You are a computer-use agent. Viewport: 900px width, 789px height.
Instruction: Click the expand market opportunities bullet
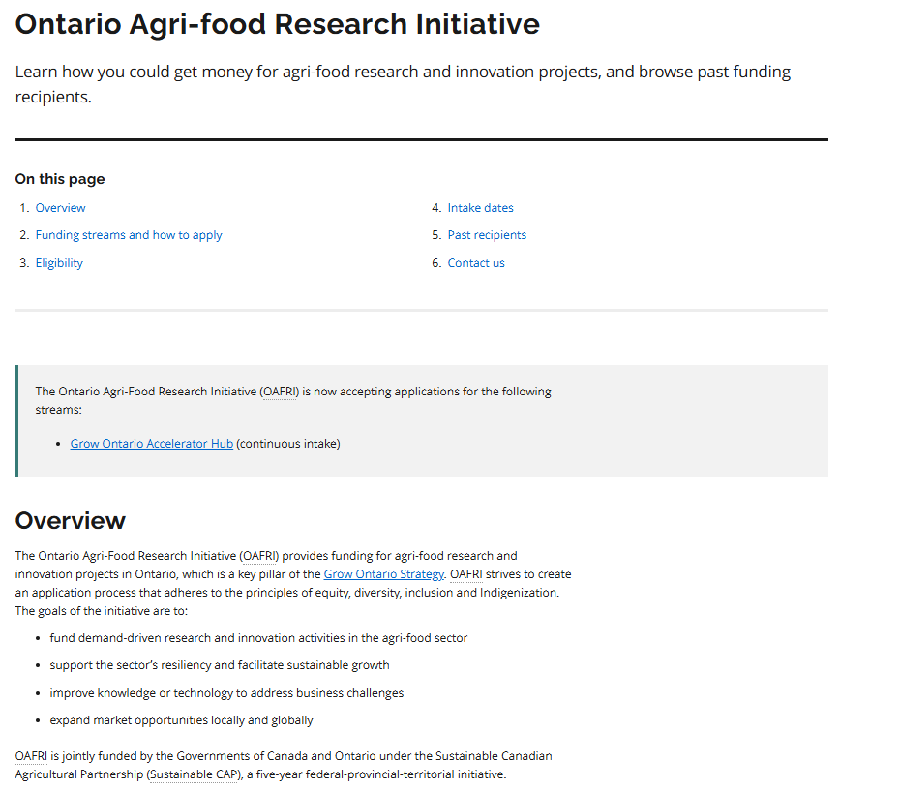(181, 720)
